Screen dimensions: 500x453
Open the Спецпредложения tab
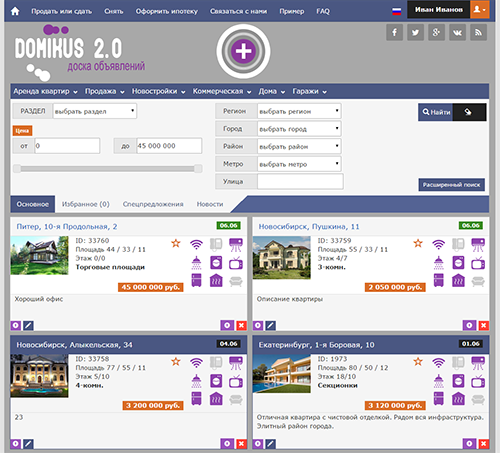153,204
